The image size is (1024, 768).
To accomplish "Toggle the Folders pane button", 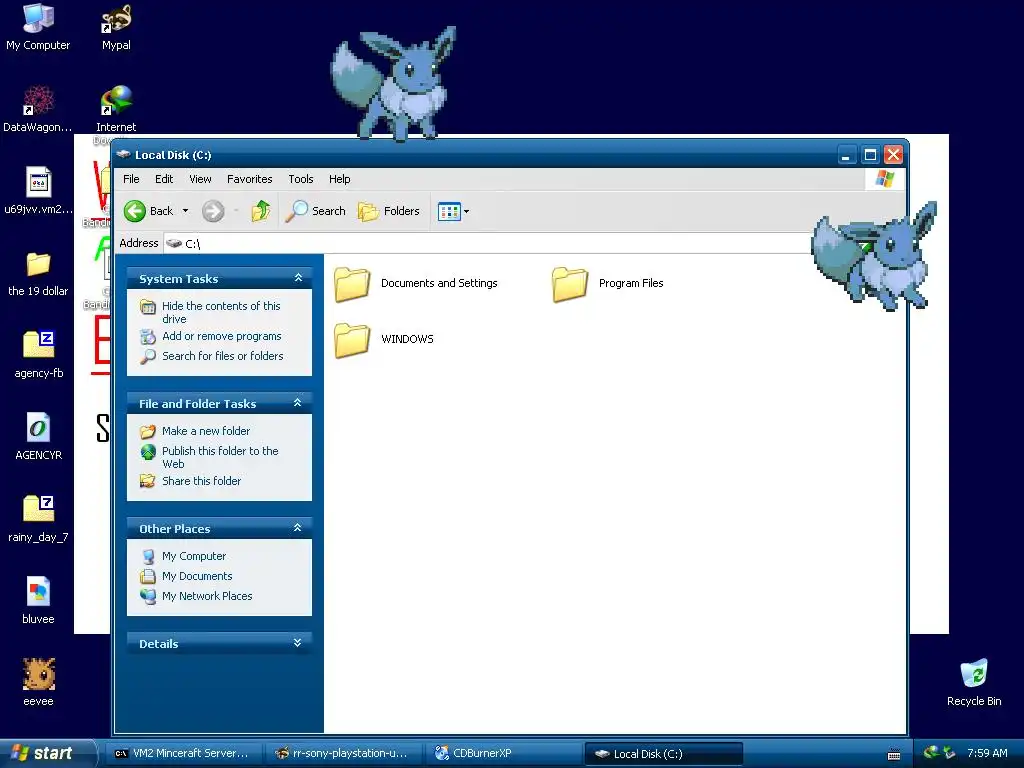I will click(x=389, y=211).
